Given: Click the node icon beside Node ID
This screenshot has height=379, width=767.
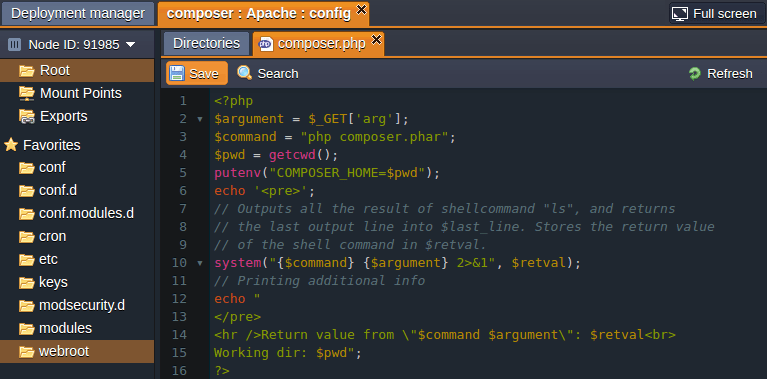Looking at the screenshot, I should pyautogui.click(x=14, y=45).
